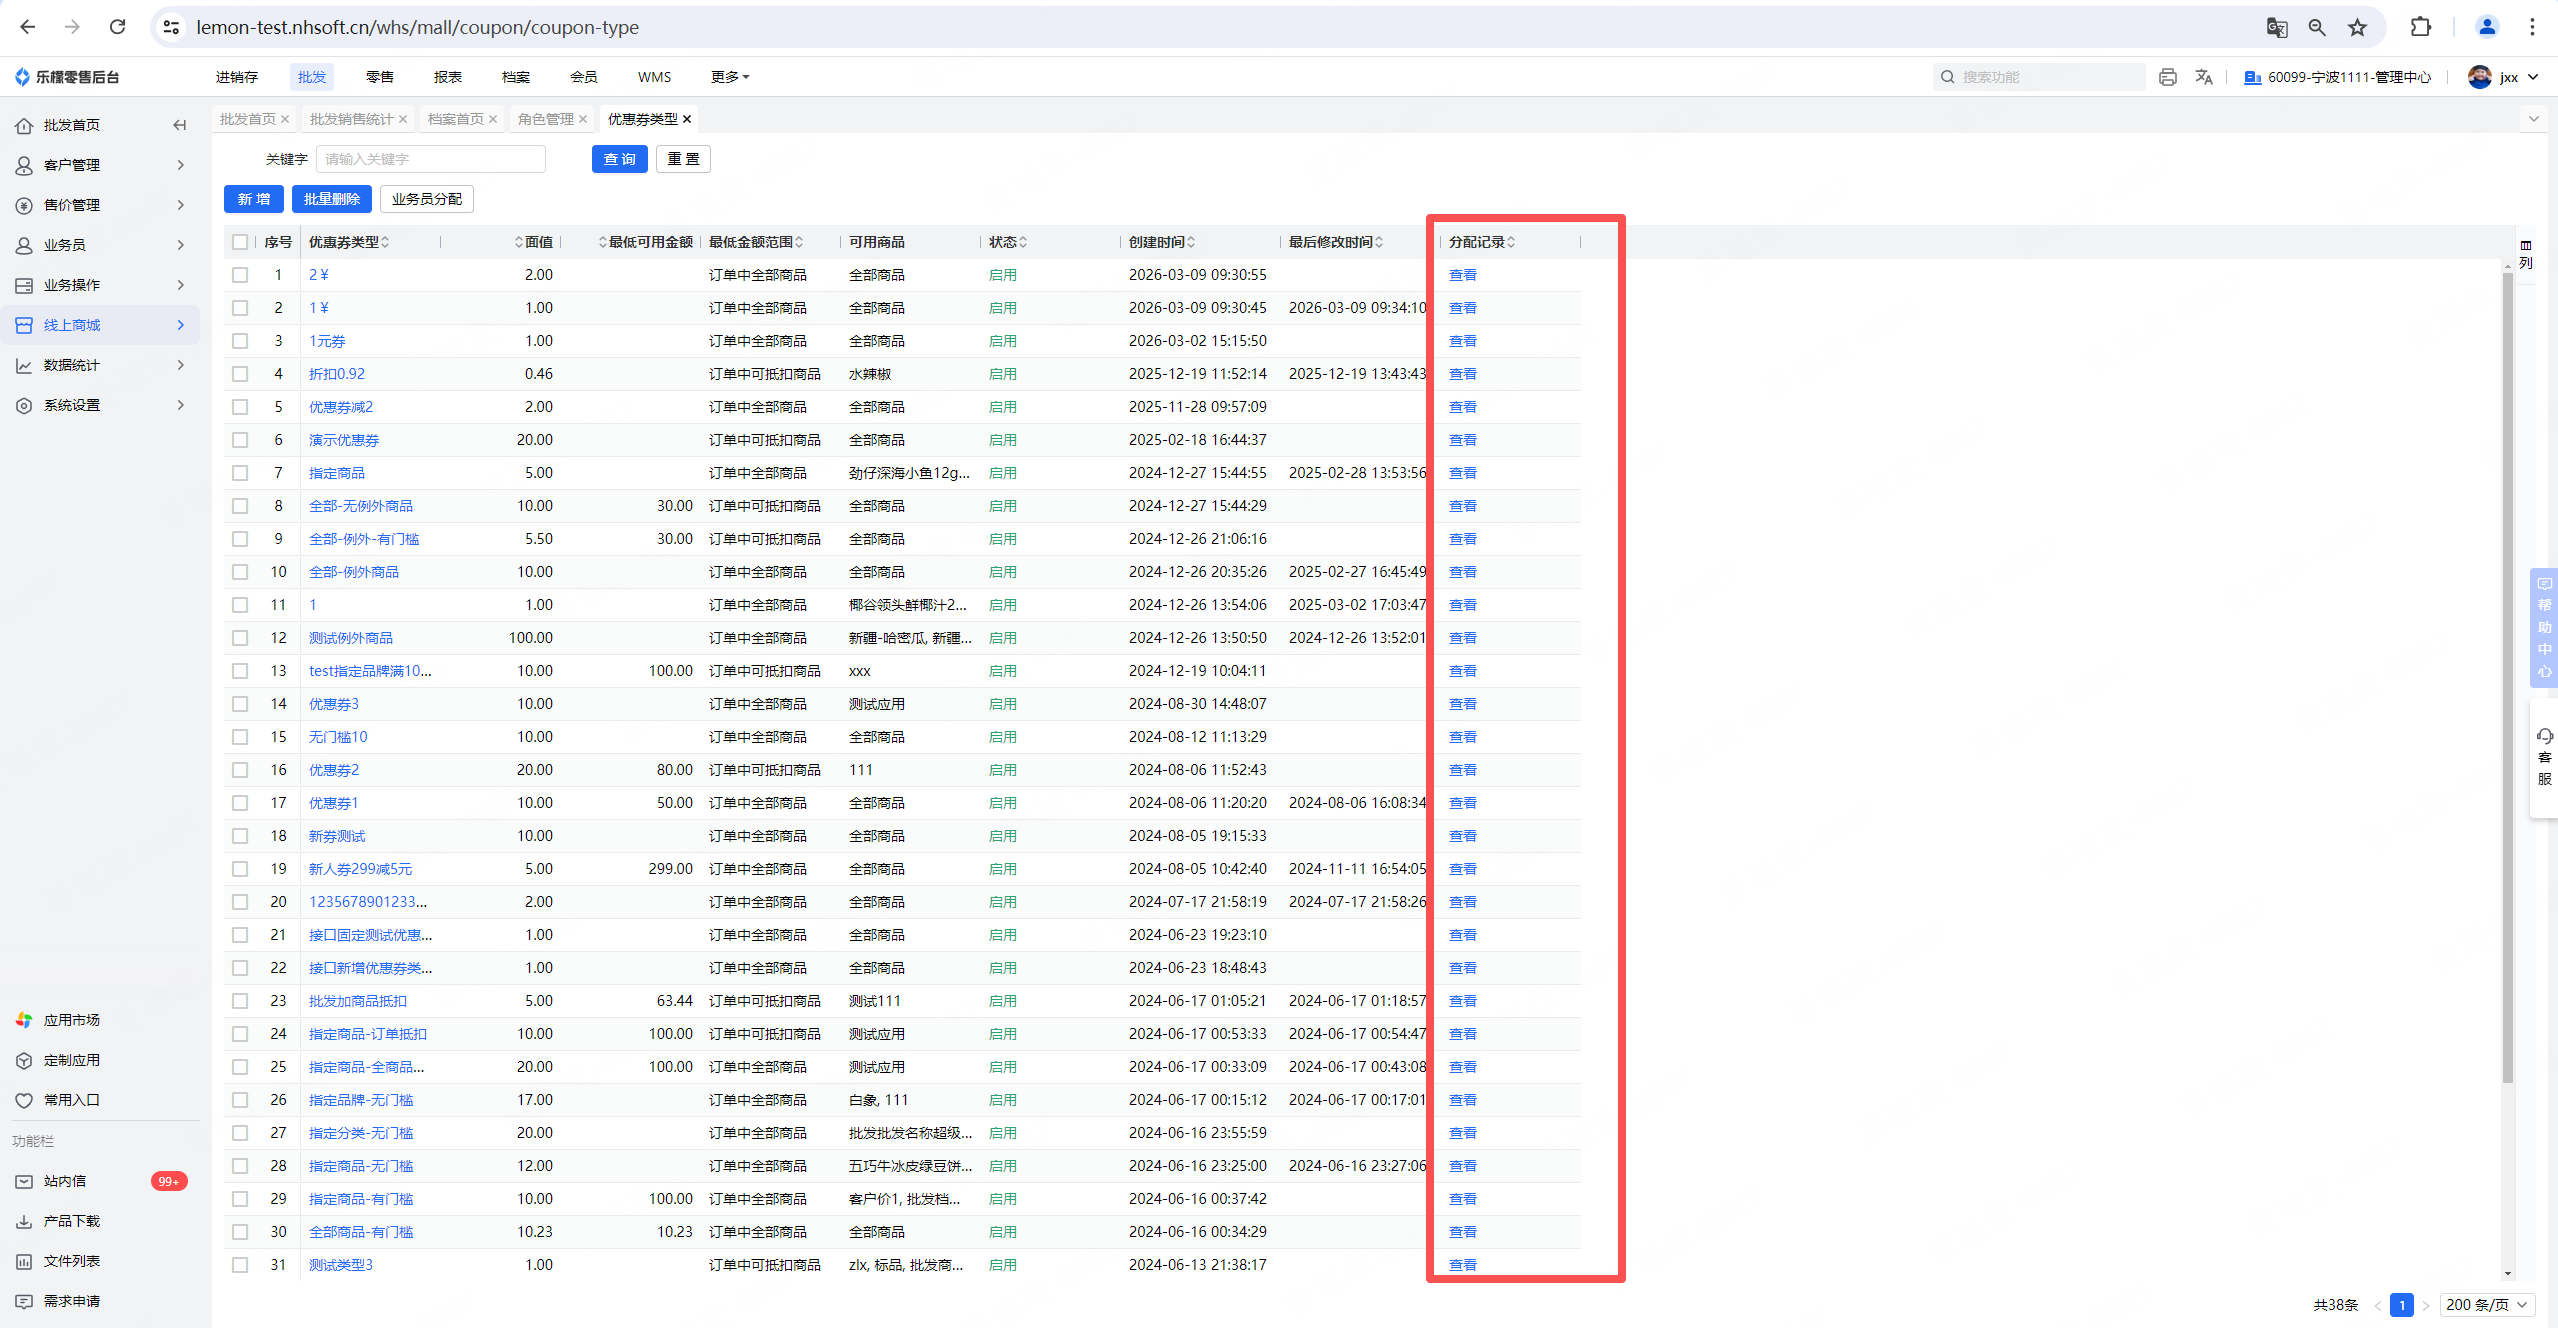Collapse the left sidebar with the arrow icon
The width and height of the screenshot is (2558, 1328).
point(180,125)
